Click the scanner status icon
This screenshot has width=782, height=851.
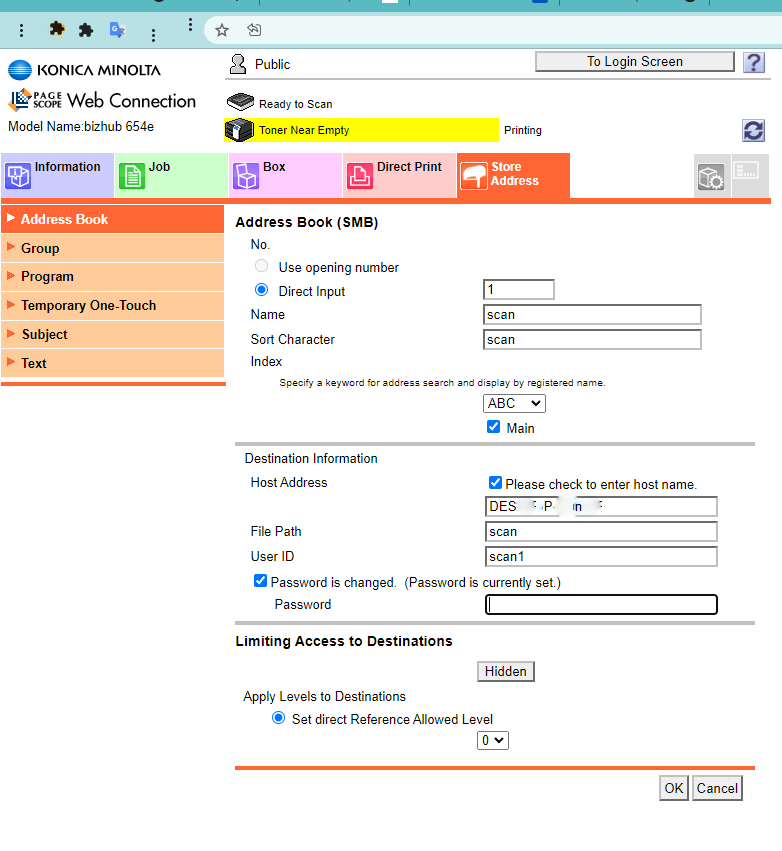(x=240, y=101)
